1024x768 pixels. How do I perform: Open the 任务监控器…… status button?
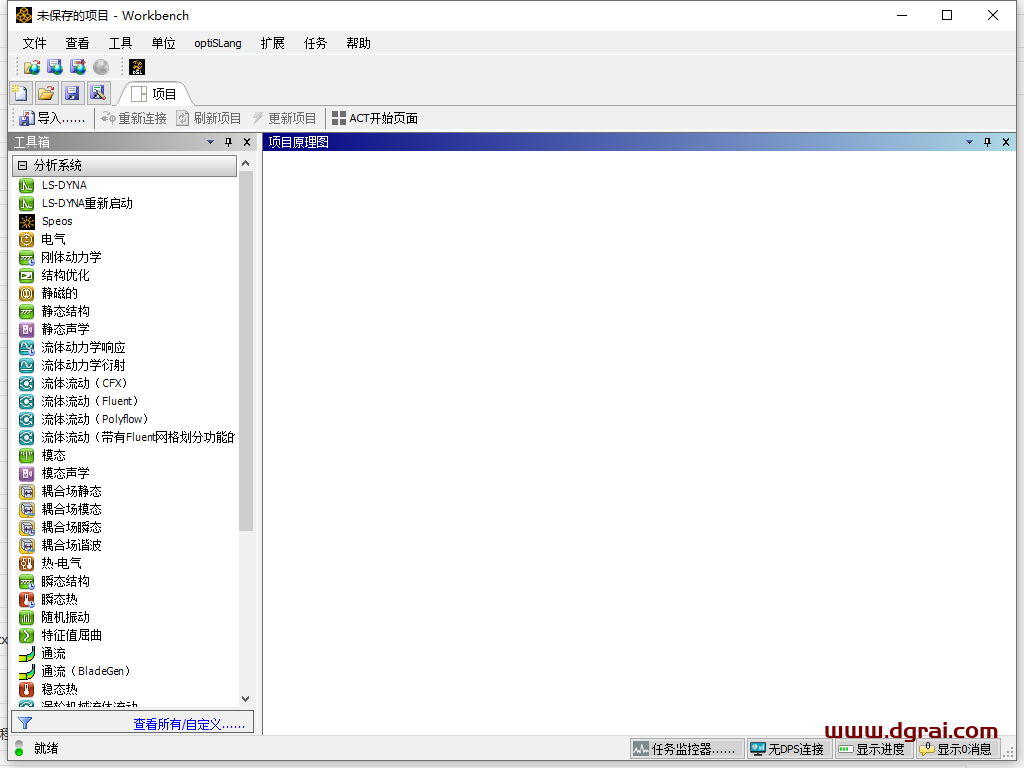[687, 749]
